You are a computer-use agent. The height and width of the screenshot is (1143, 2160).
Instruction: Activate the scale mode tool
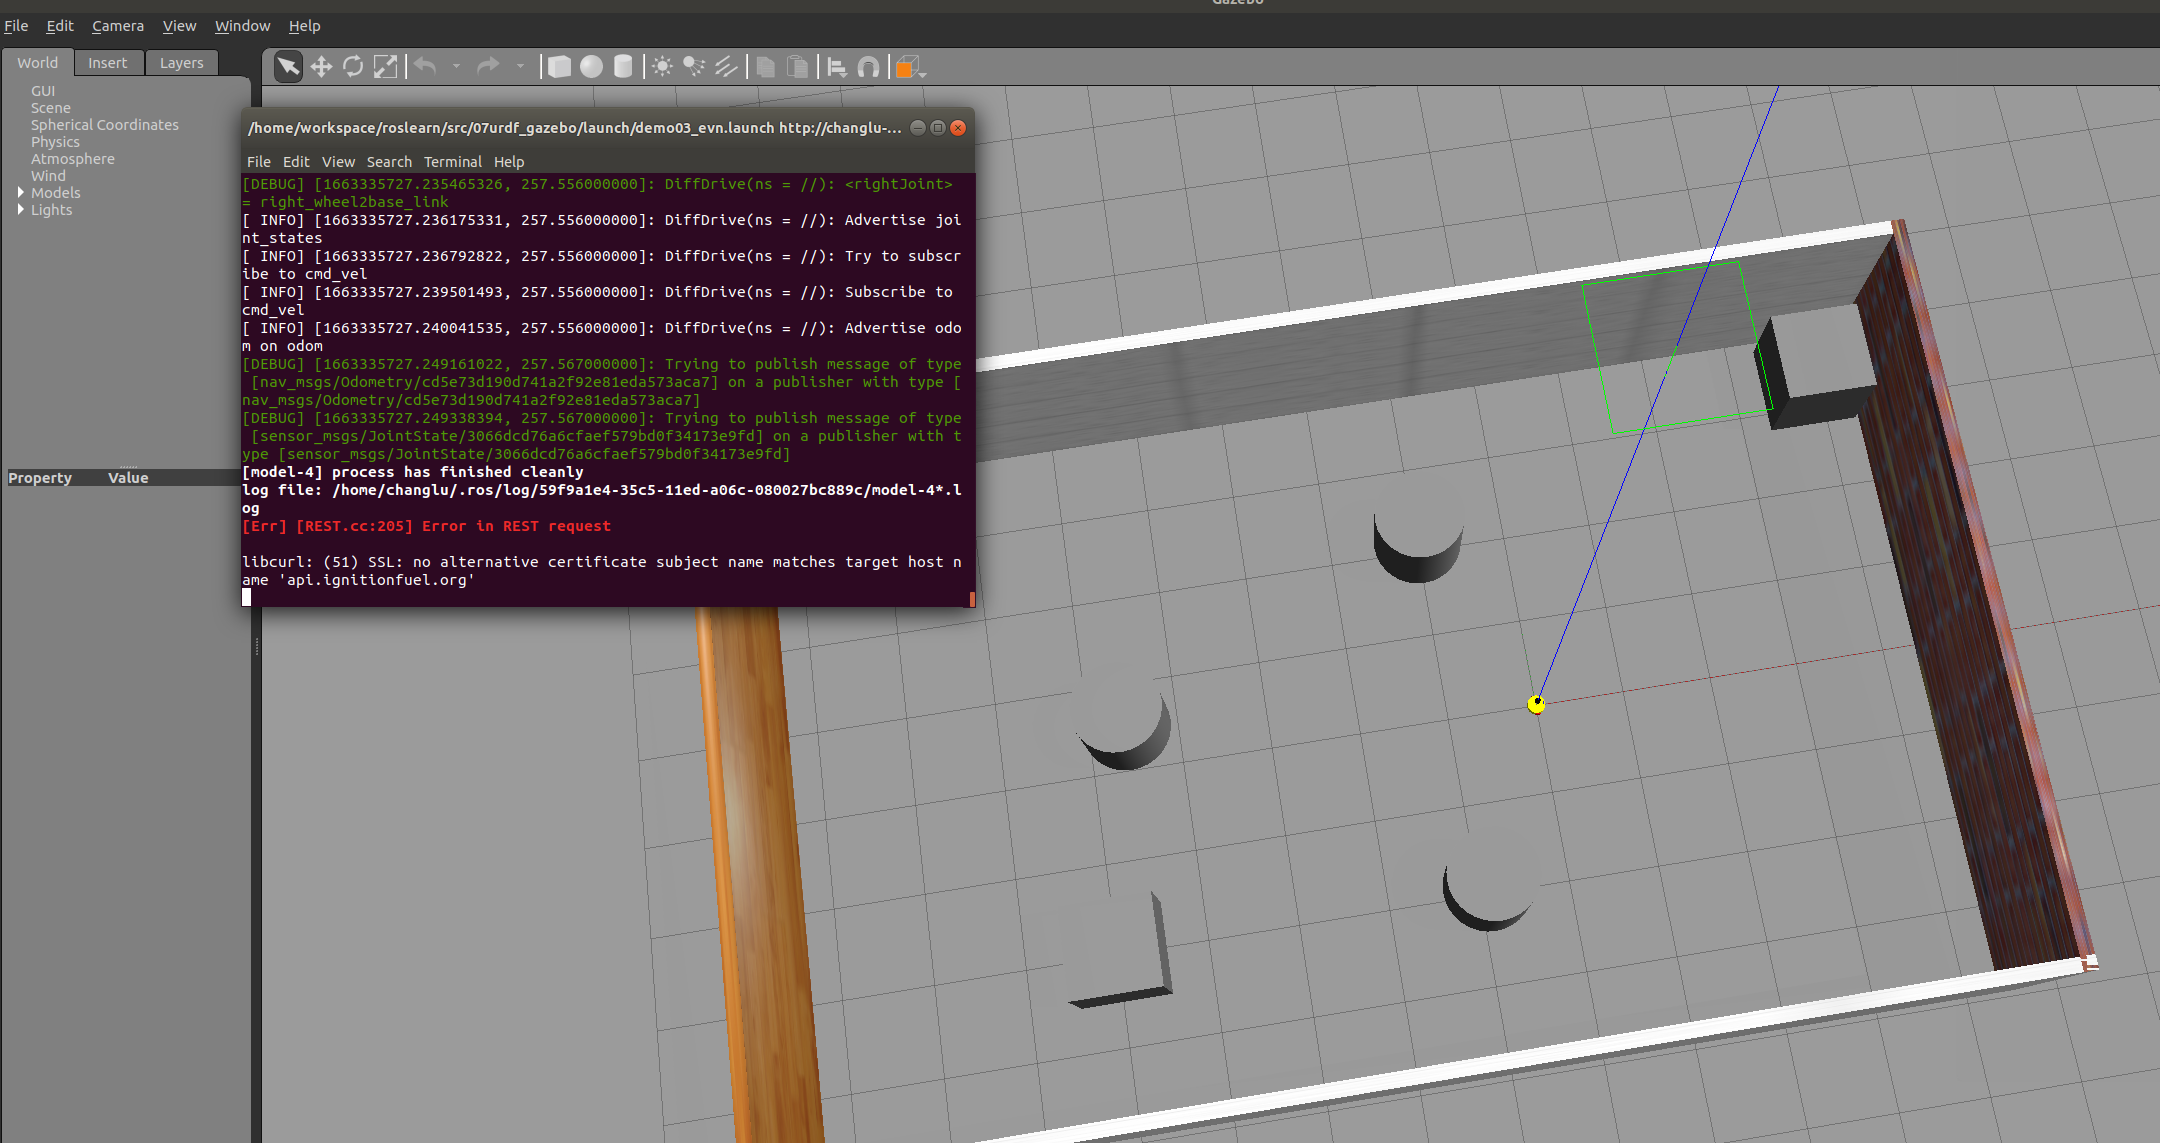pos(385,67)
